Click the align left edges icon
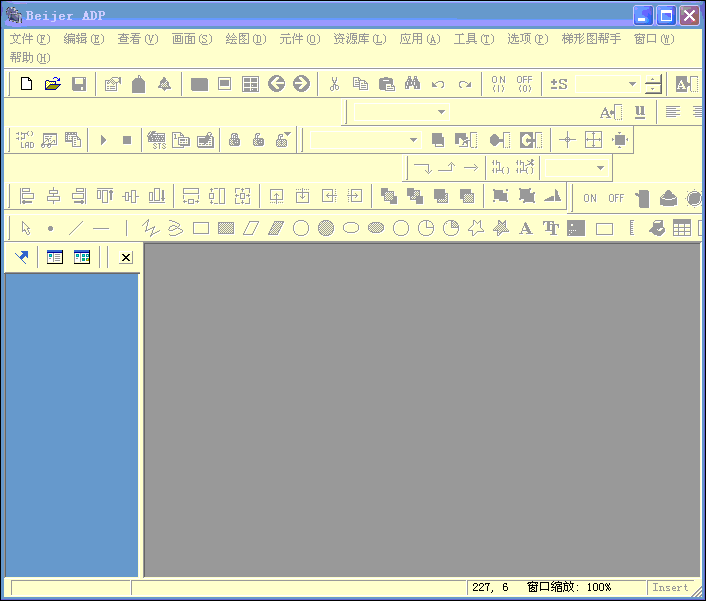The width and height of the screenshot is (706, 601). point(27,196)
